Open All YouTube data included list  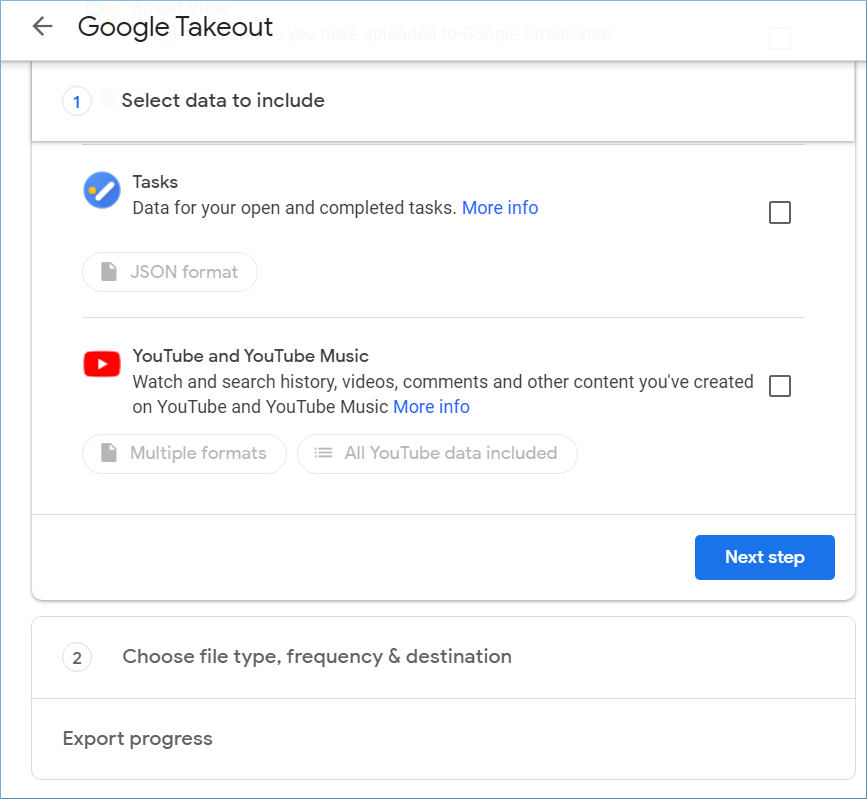[437, 453]
